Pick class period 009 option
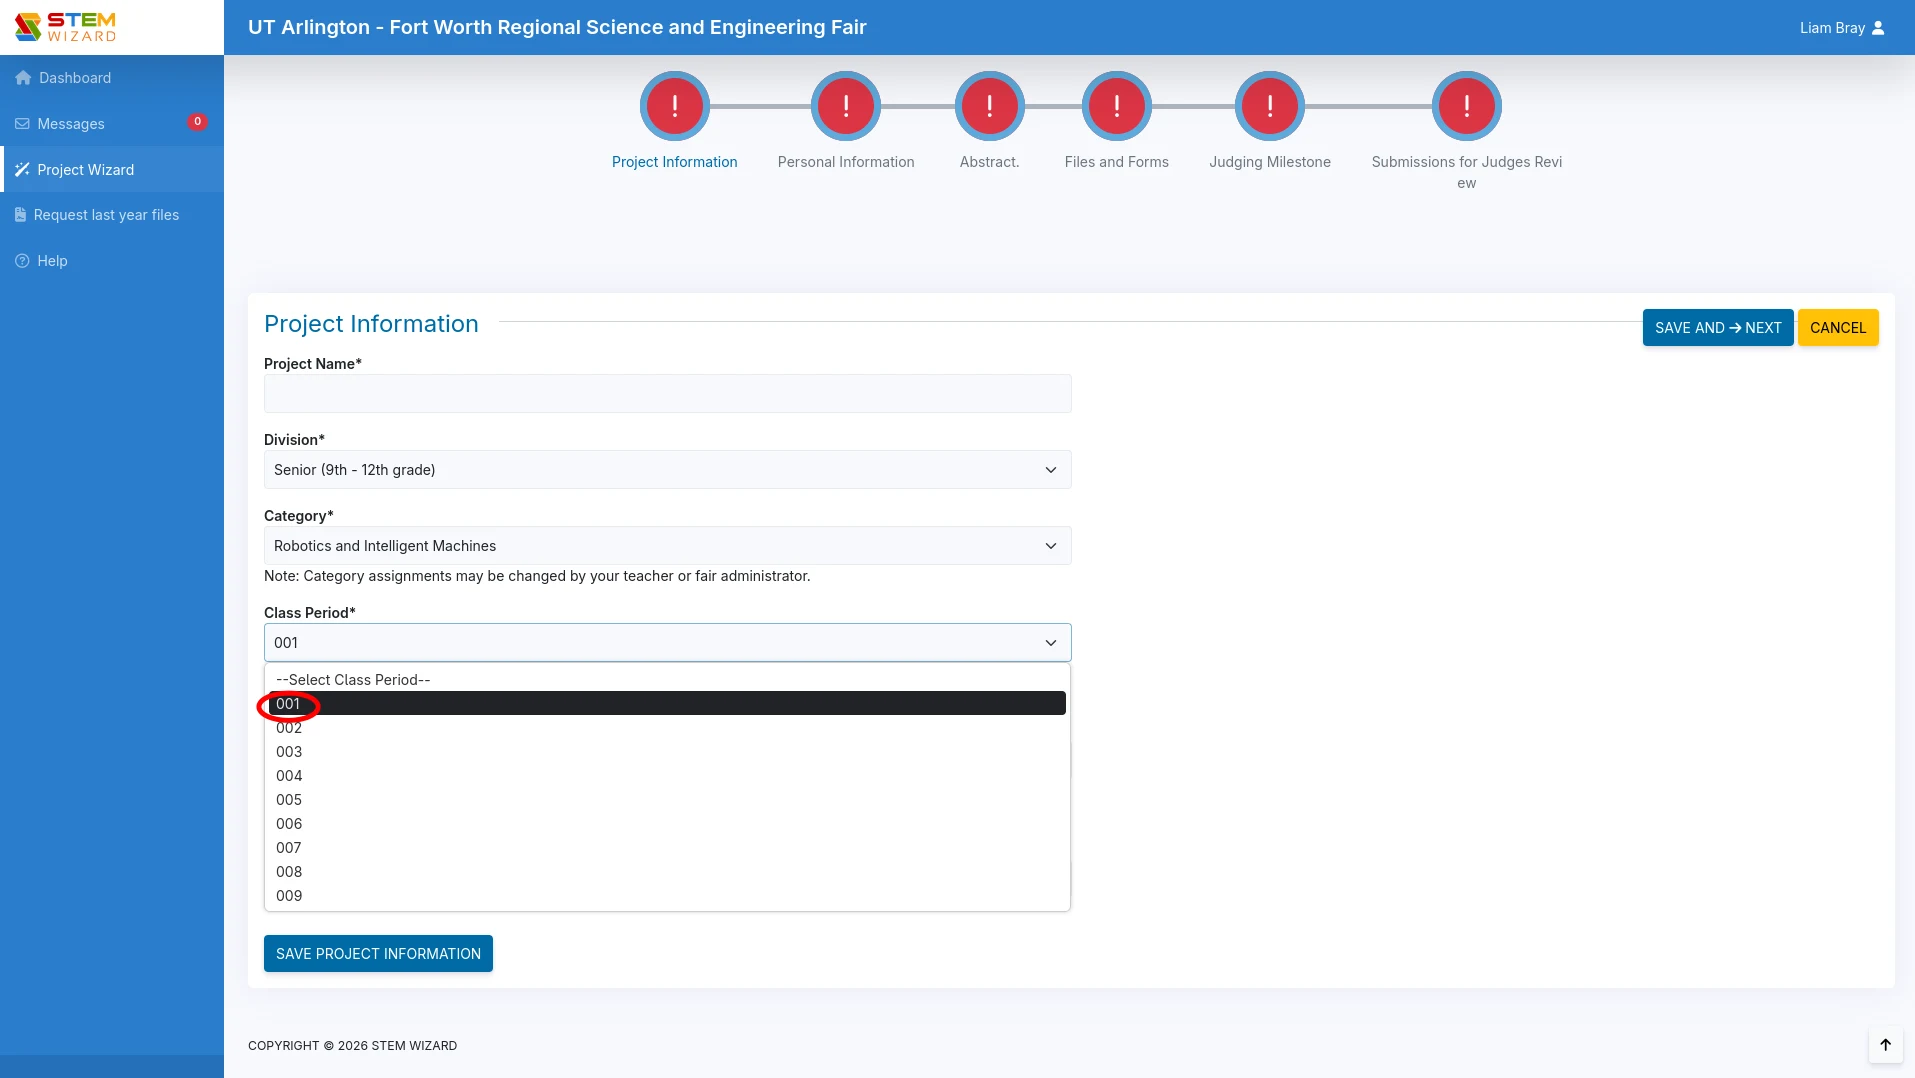 [667, 896]
